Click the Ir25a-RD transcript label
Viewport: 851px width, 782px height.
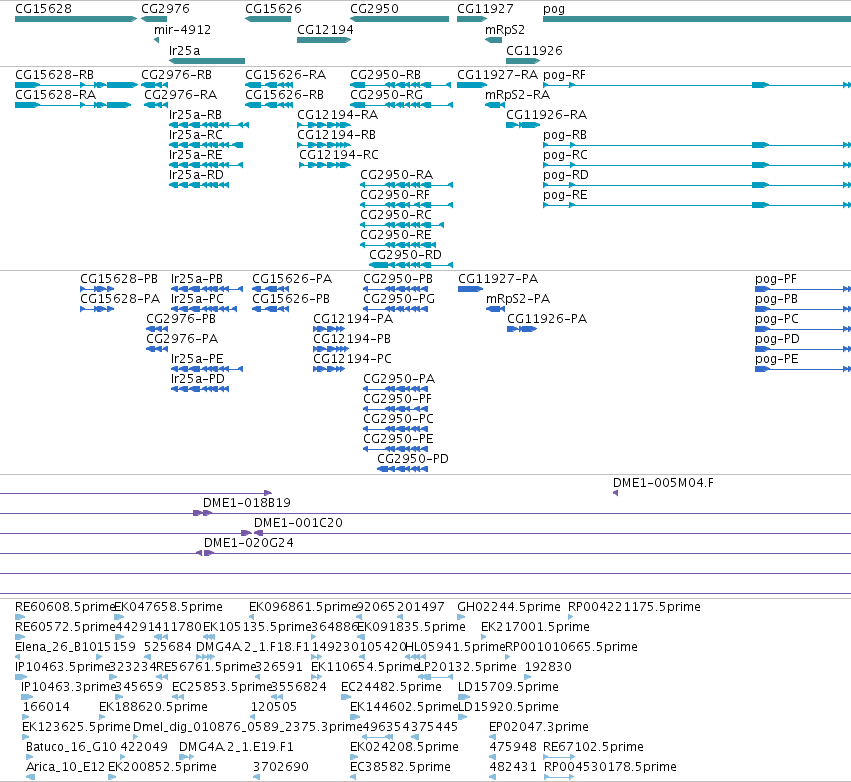click(196, 175)
